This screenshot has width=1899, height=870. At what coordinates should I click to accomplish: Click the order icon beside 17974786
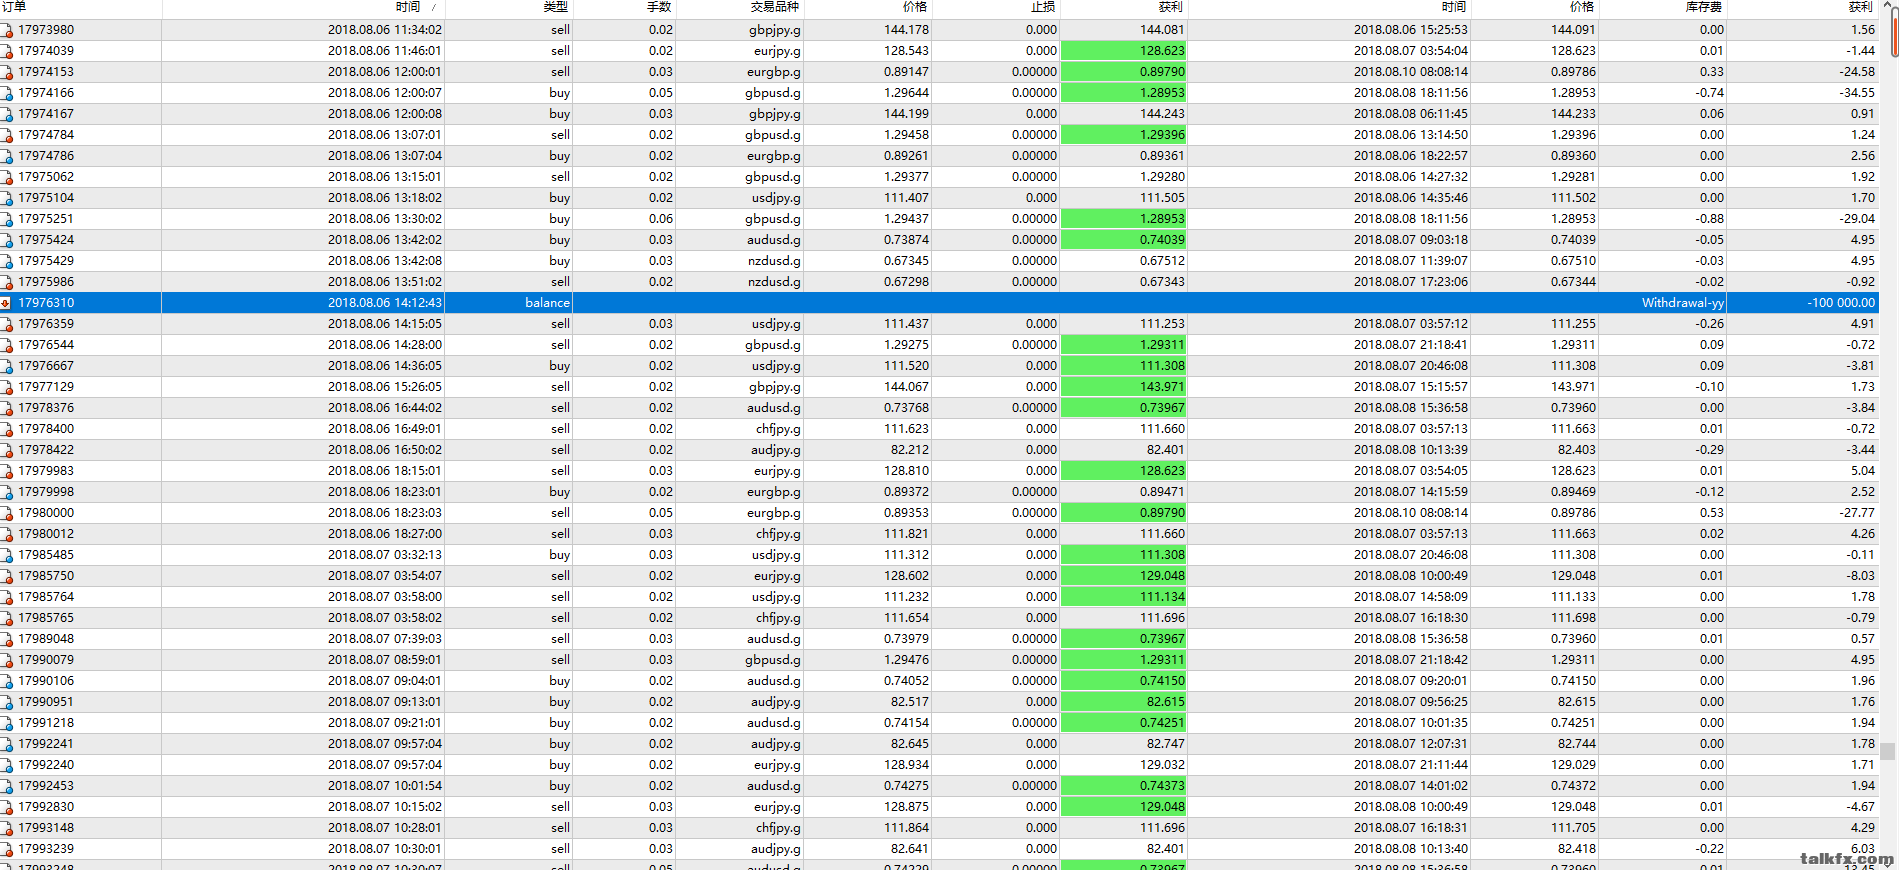(7, 156)
